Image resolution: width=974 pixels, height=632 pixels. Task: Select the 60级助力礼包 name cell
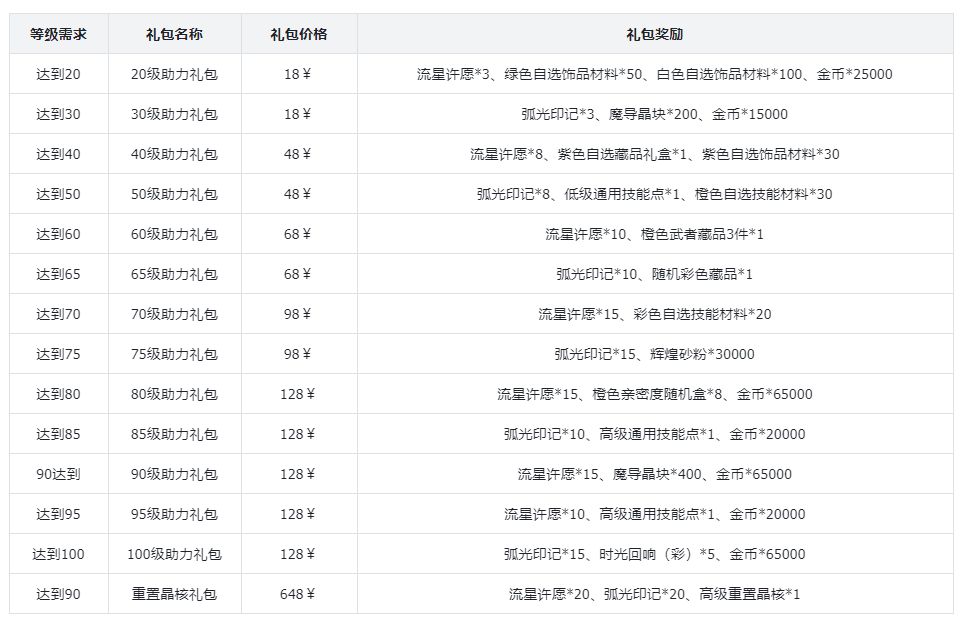[175, 234]
